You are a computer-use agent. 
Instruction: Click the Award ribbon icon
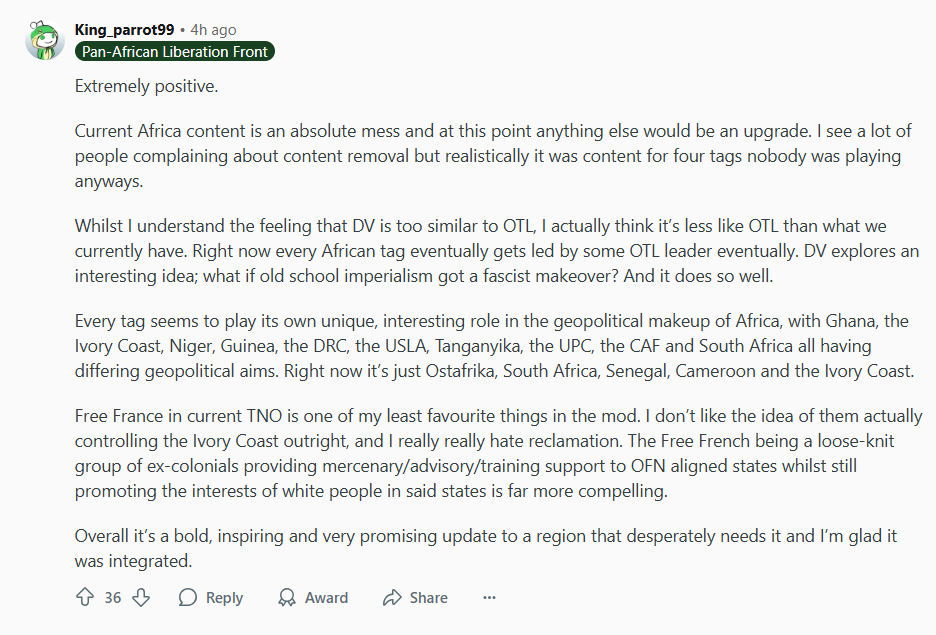(287, 597)
